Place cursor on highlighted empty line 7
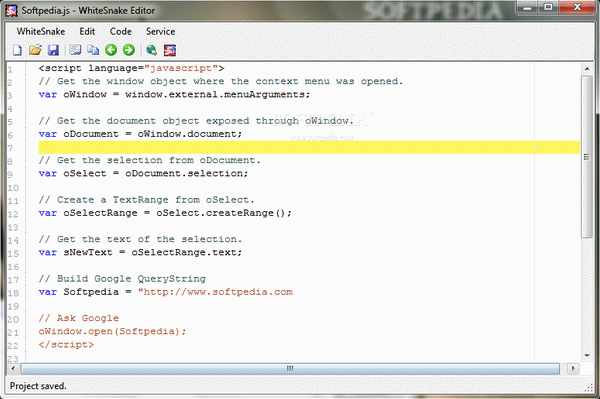Viewport: 600px width, 399px height. click(x=309, y=147)
